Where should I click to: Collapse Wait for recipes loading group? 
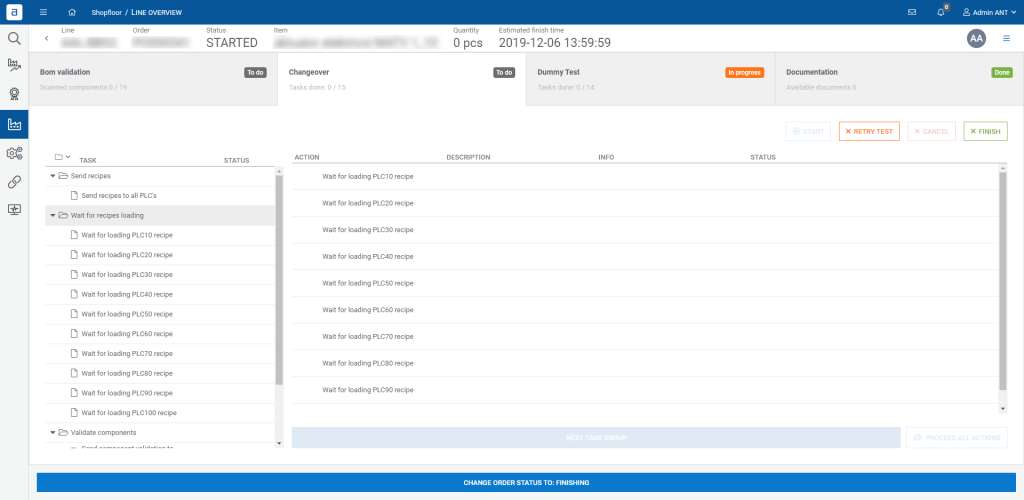coord(53,215)
